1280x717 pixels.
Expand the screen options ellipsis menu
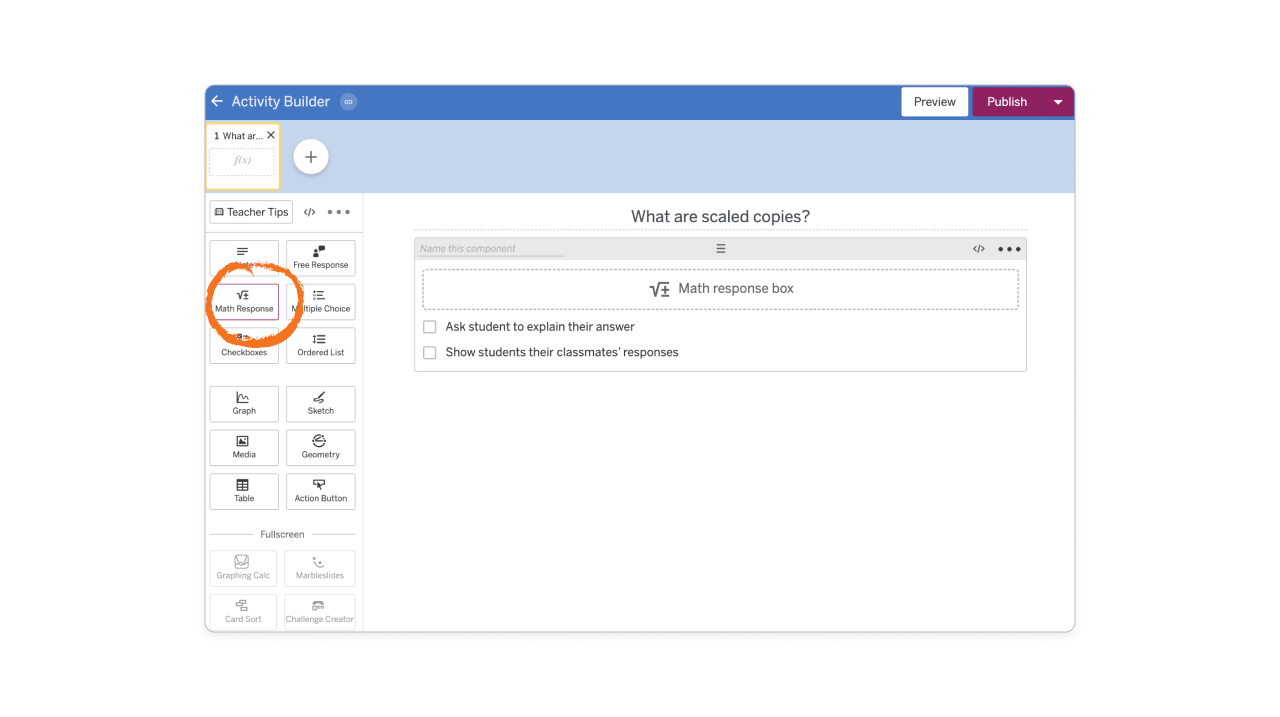pos(338,211)
